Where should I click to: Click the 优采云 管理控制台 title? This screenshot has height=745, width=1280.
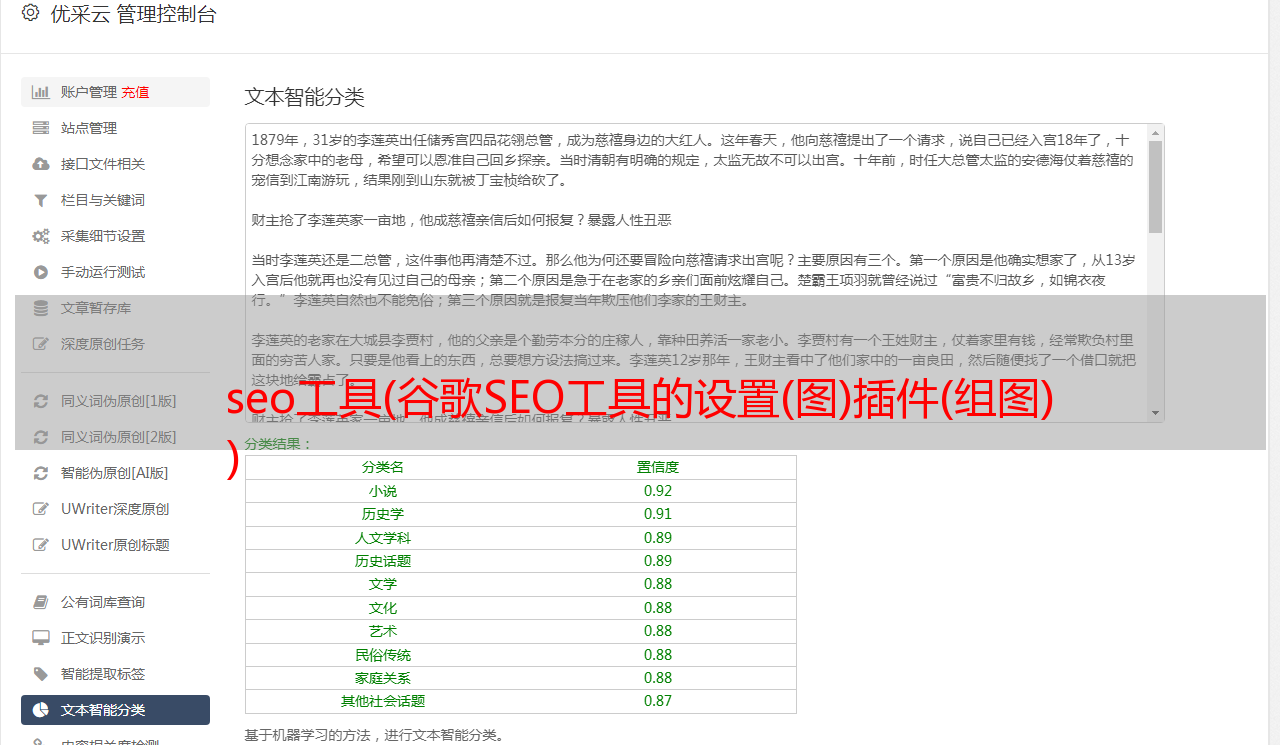click(x=133, y=14)
